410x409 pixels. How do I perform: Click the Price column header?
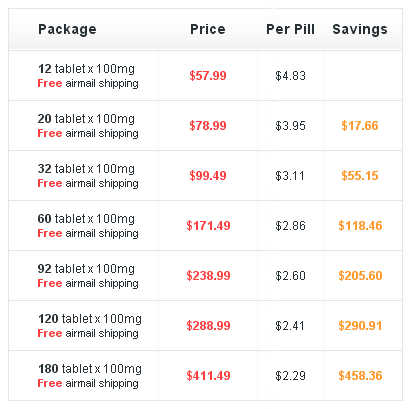pyautogui.click(x=208, y=29)
